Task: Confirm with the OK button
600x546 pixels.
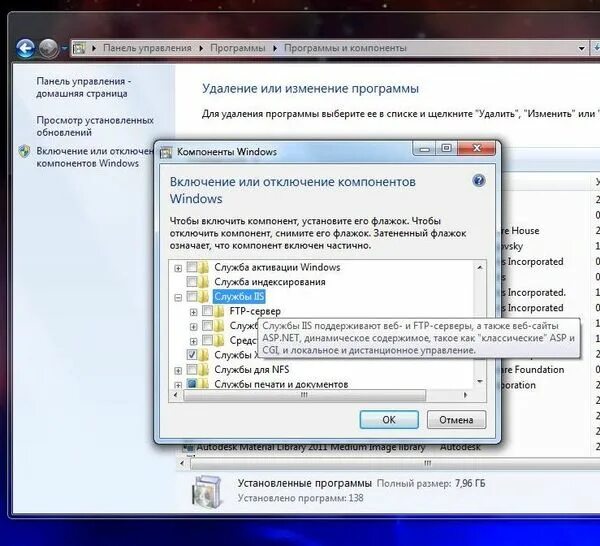Action: click(x=389, y=420)
